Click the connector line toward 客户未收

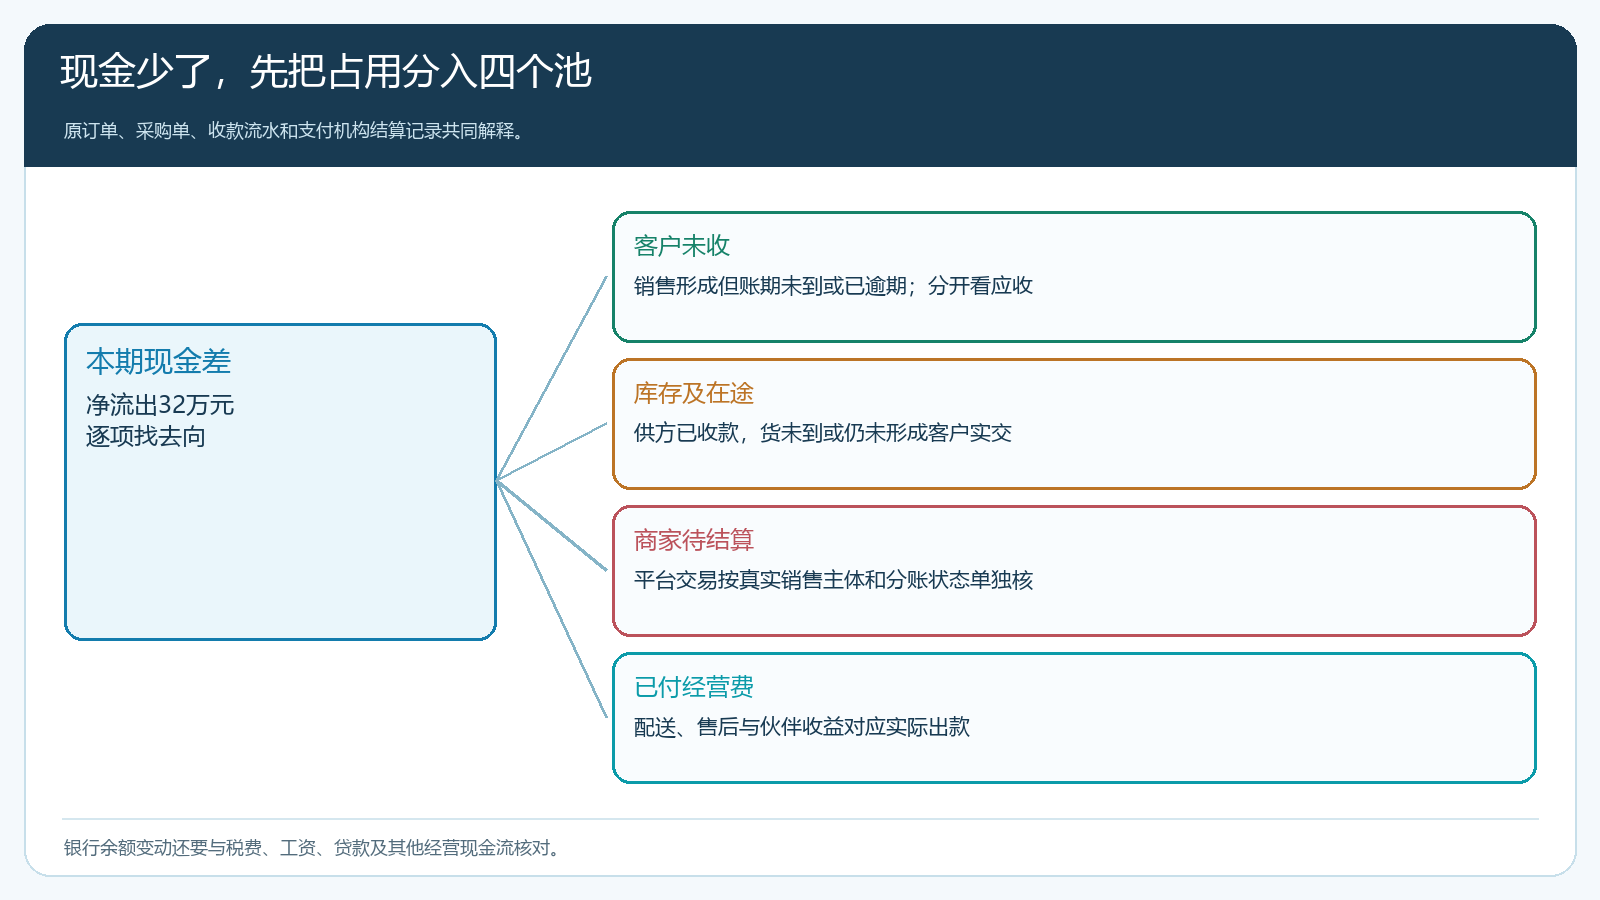click(x=552, y=379)
